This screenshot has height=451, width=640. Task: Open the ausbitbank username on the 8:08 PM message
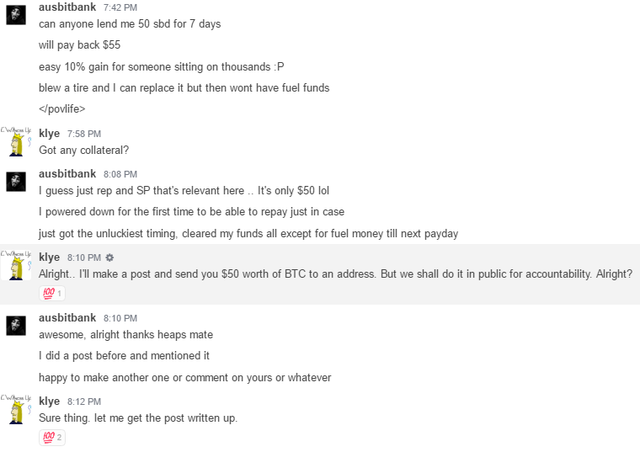[x=67, y=173]
